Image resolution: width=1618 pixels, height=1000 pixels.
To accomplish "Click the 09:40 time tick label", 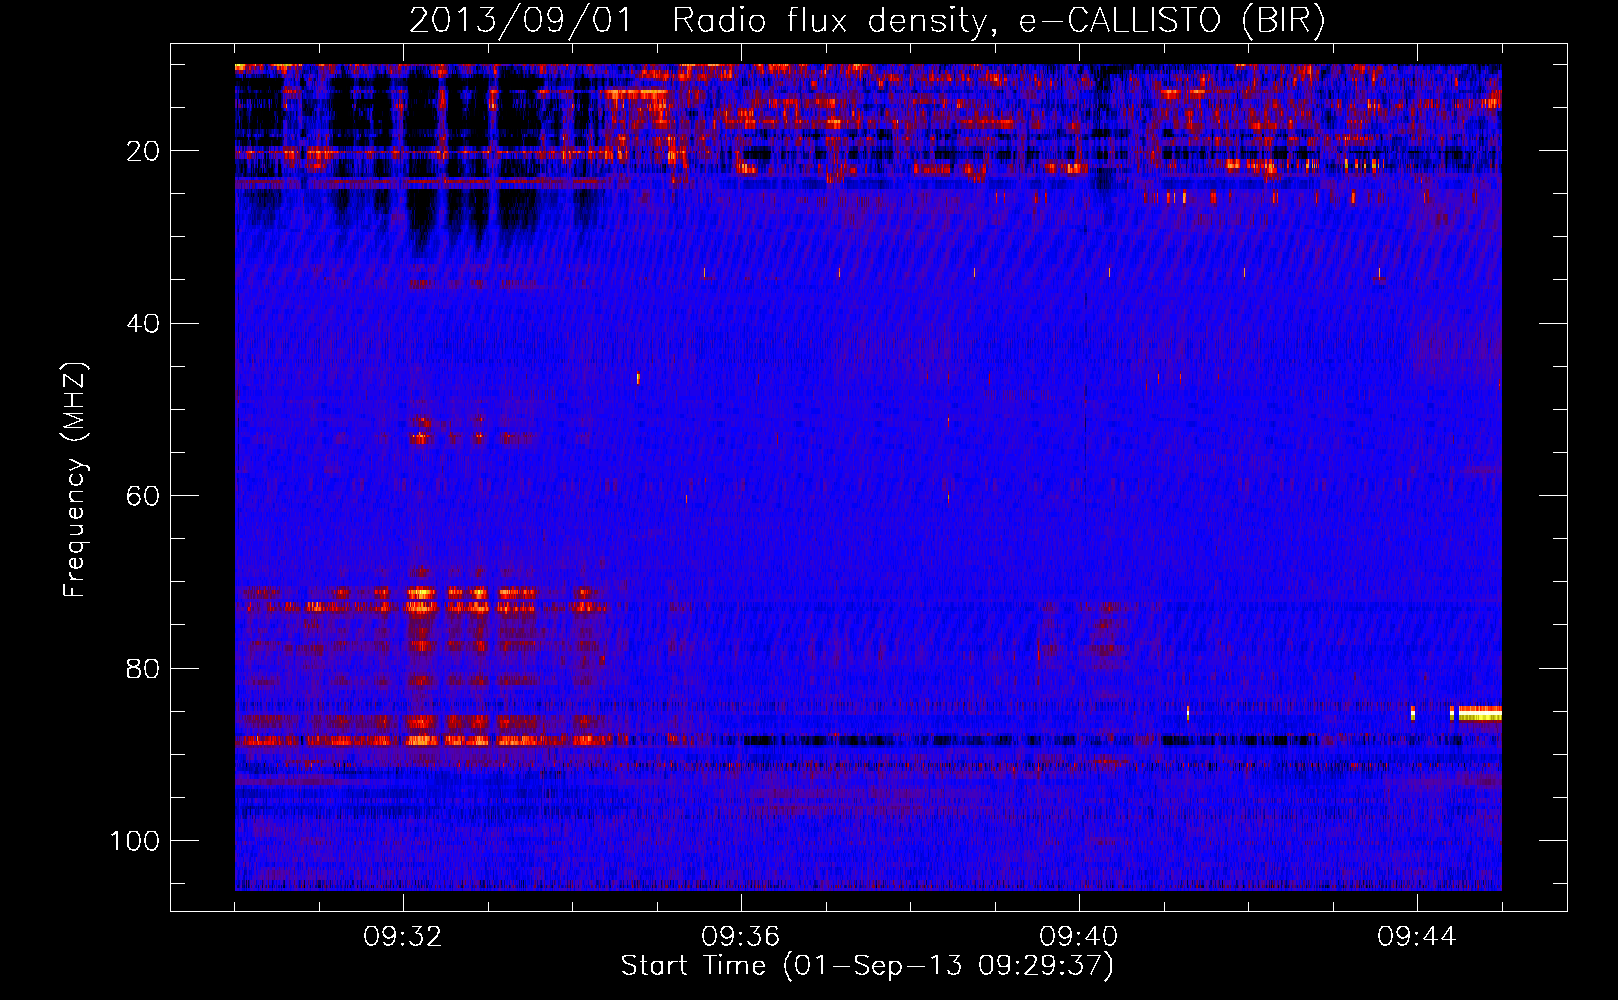I will pyautogui.click(x=1079, y=937).
